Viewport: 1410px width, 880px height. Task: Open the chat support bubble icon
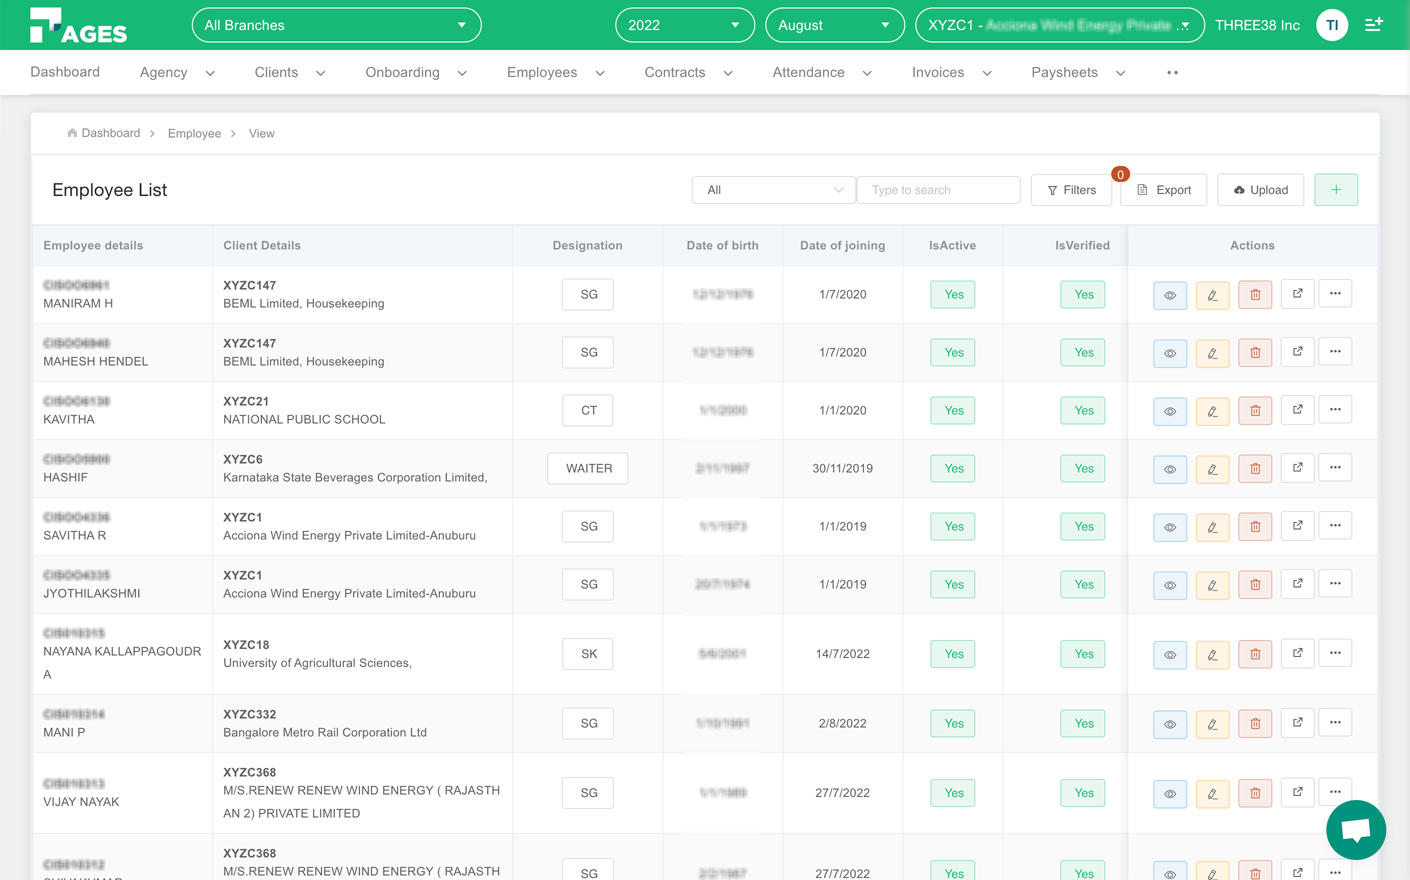coord(1355,829)
